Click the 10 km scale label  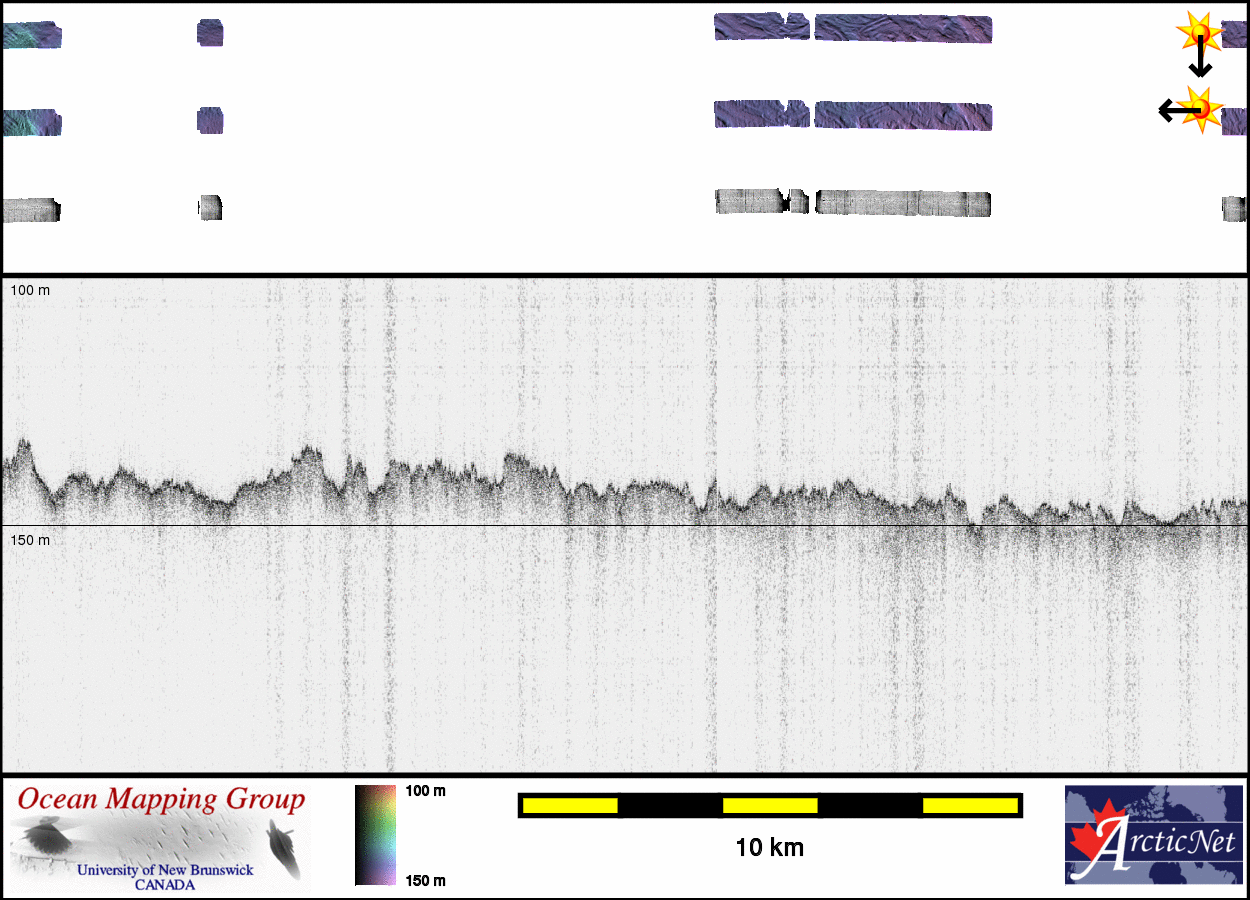pyautogui.click(x=769, y=848)
